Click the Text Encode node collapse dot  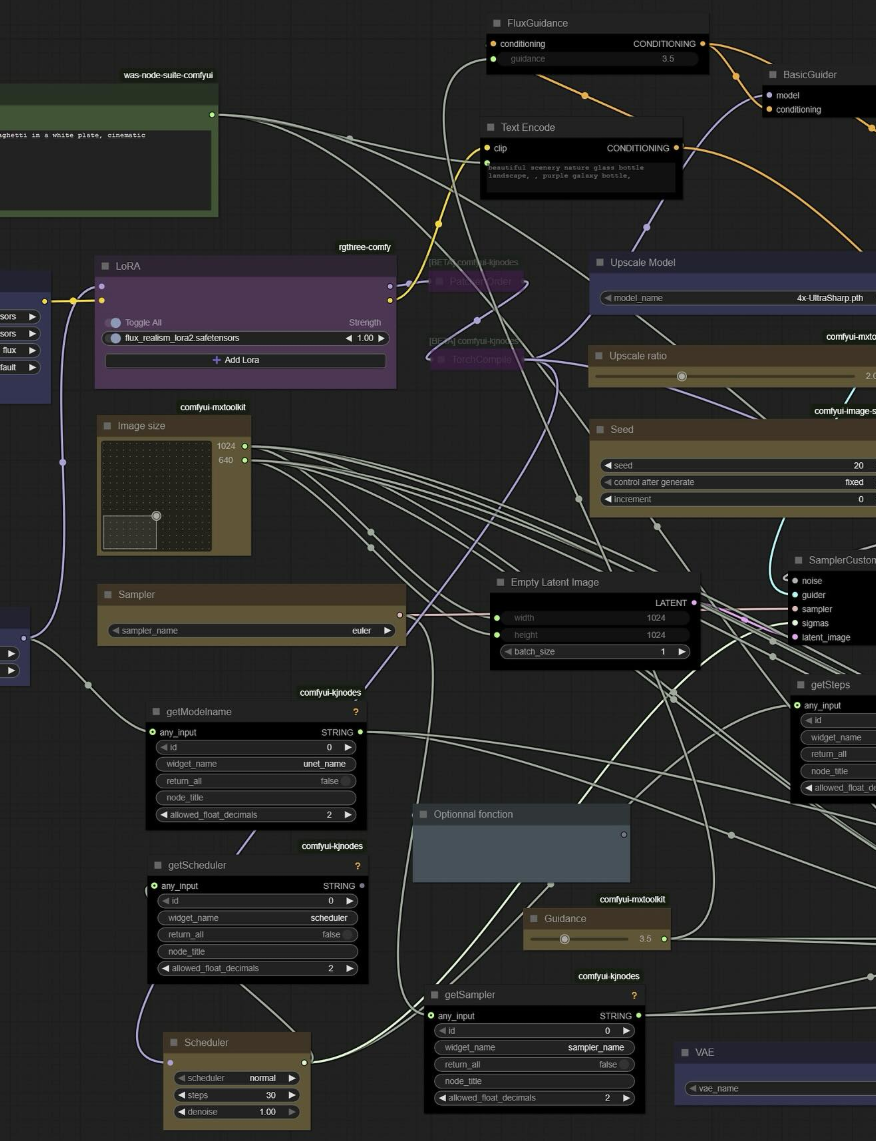(491, 128)
